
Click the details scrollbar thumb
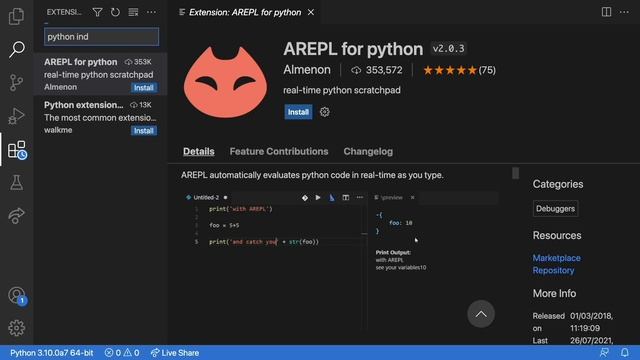coord(516,173)
